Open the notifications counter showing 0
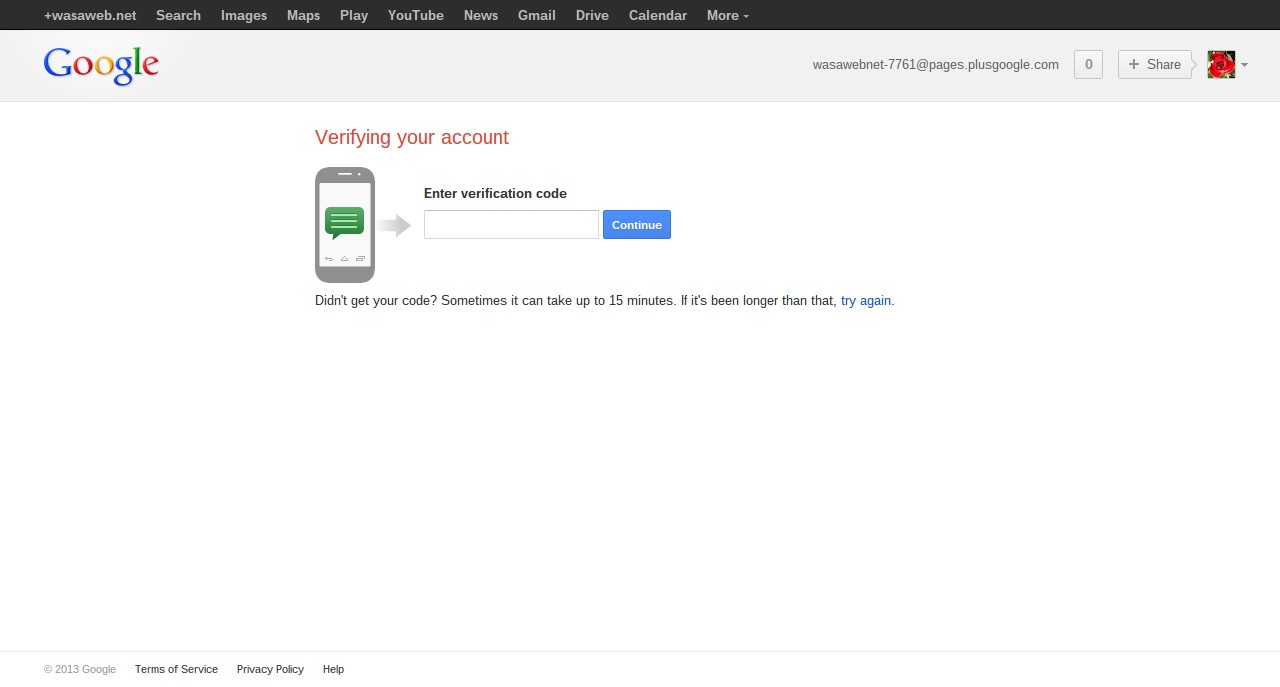Screen dimensions: 1280x687 tap(1088, 65)
